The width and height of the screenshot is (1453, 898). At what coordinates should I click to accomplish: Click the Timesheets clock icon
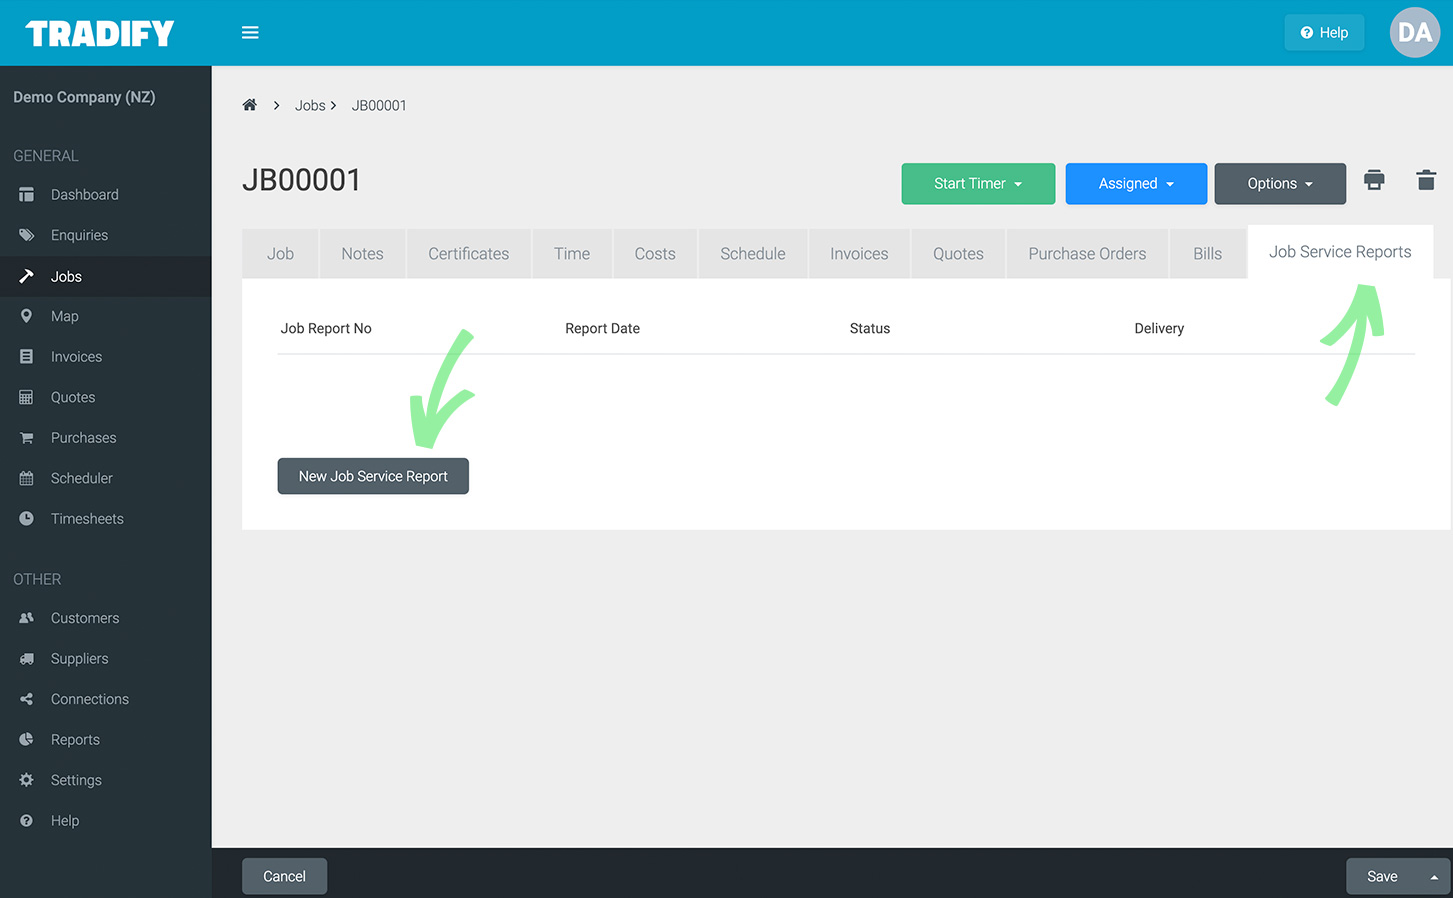click(27, 519)
